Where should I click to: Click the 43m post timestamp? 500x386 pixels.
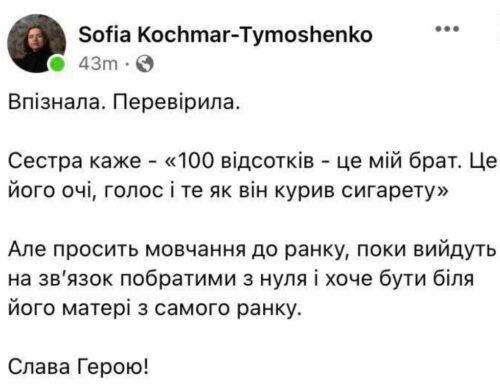click(x=98, y=64)
